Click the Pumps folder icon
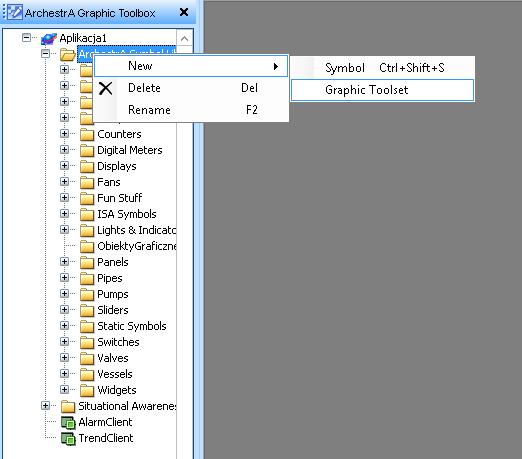This screenshot has width=522, height=459. [x=87, y=294]
